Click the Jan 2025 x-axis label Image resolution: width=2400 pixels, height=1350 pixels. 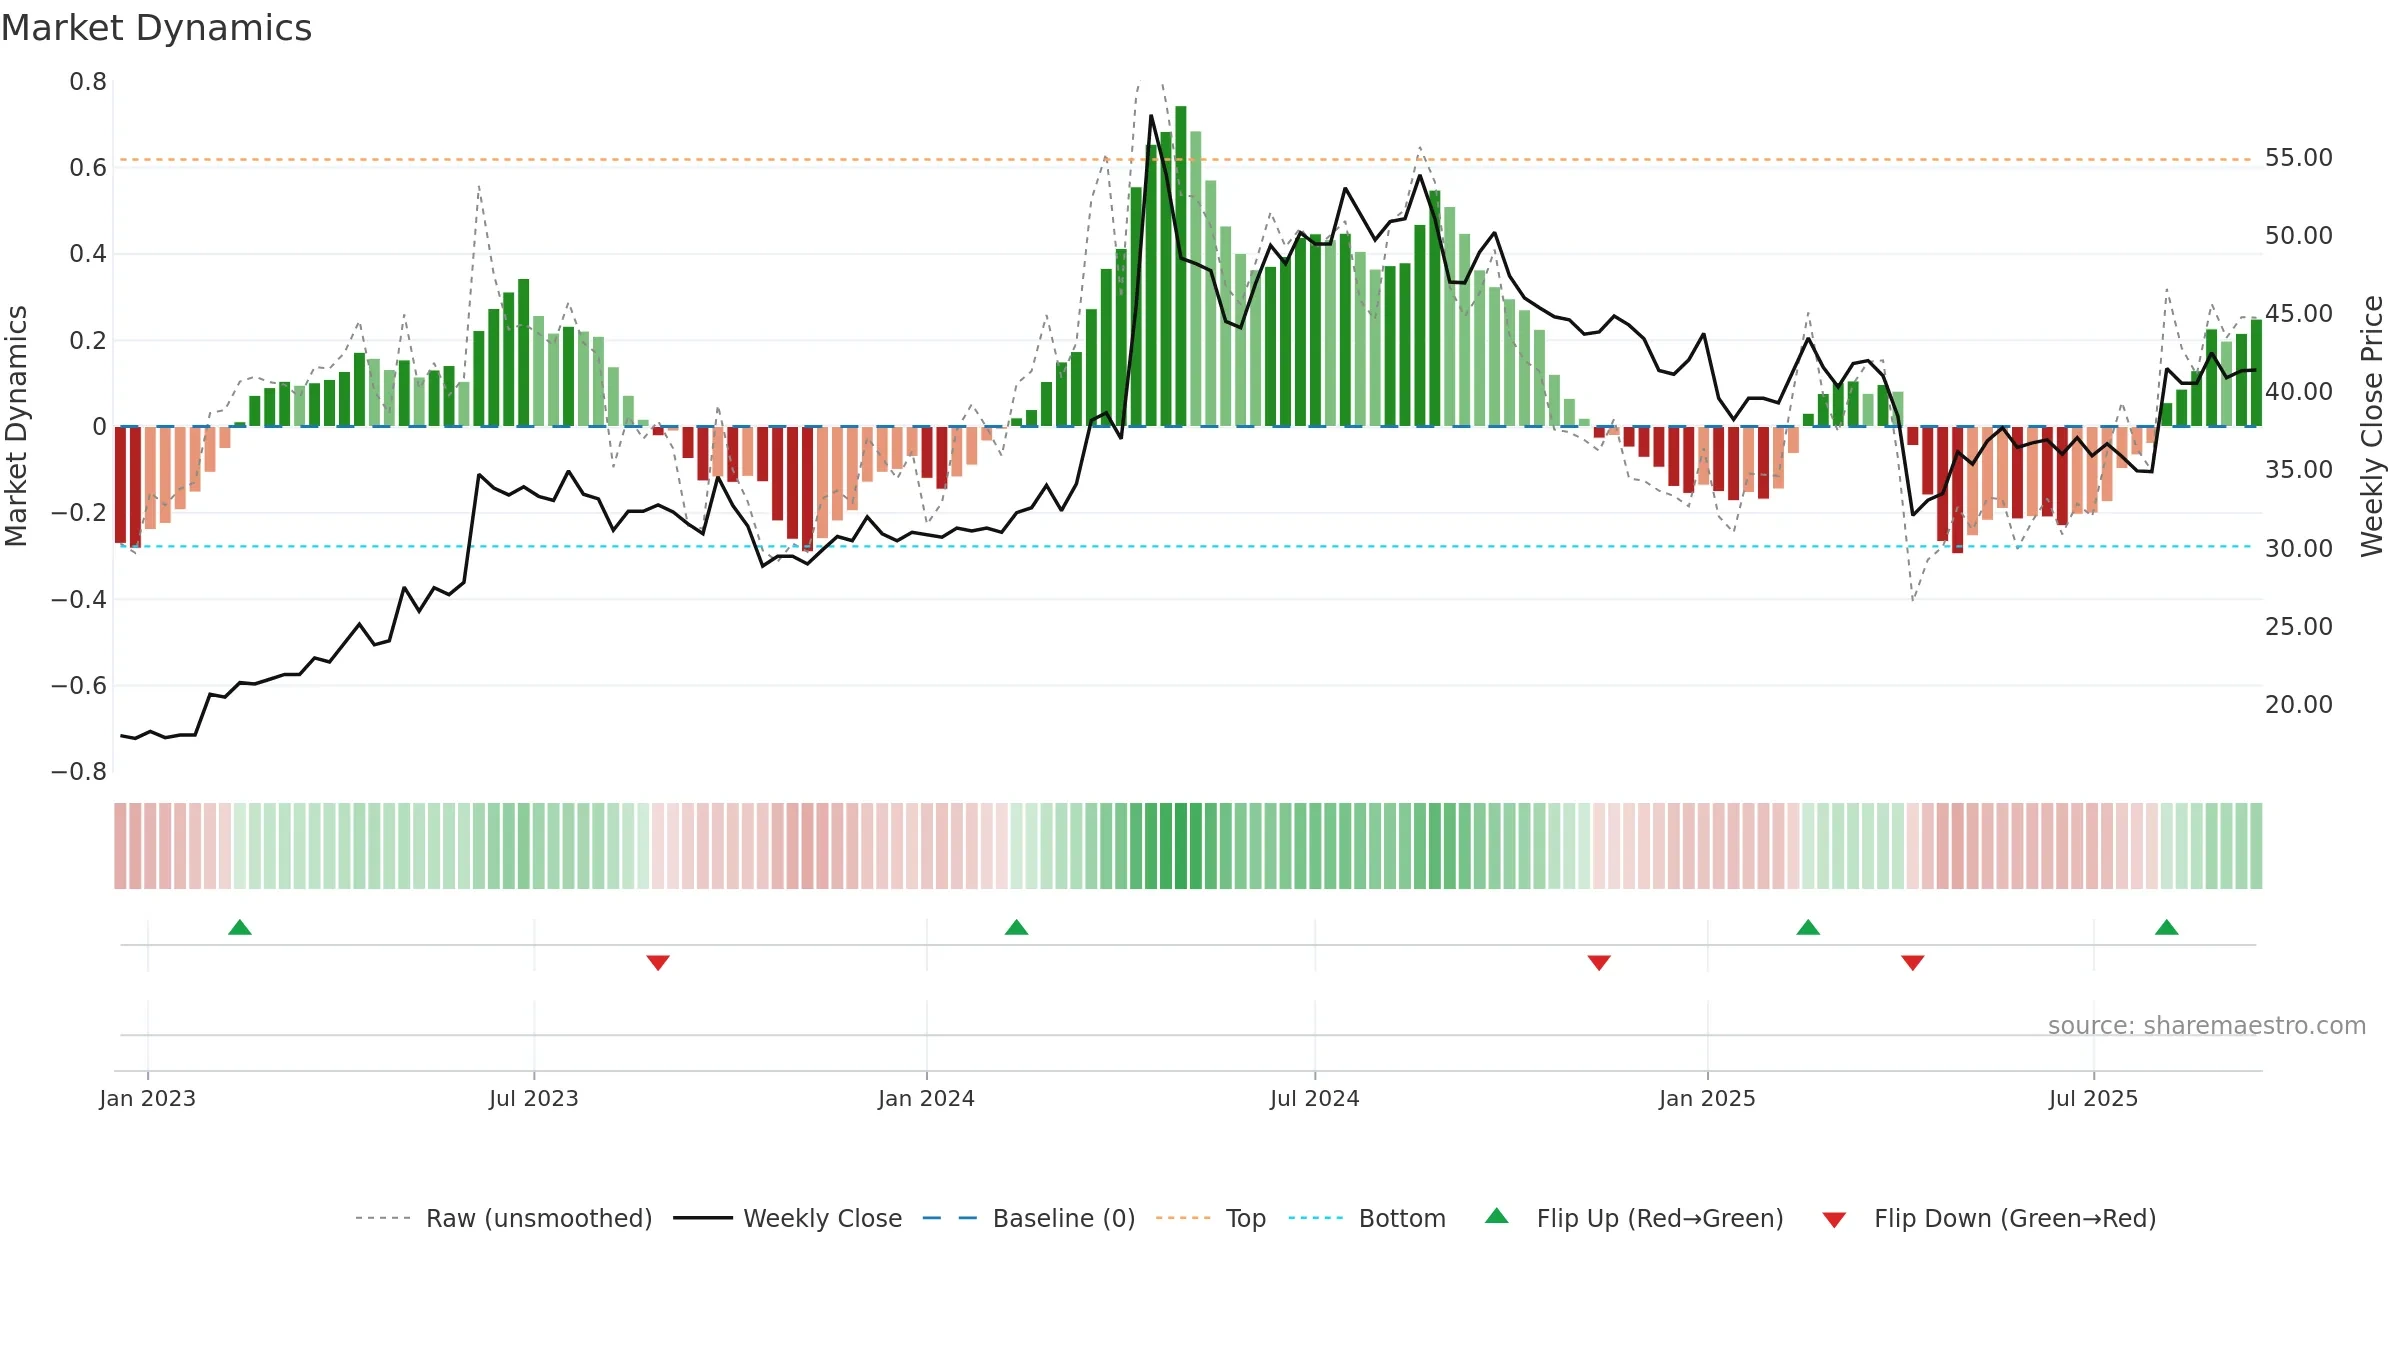pyautogui.click(x=1708, y=1098)
